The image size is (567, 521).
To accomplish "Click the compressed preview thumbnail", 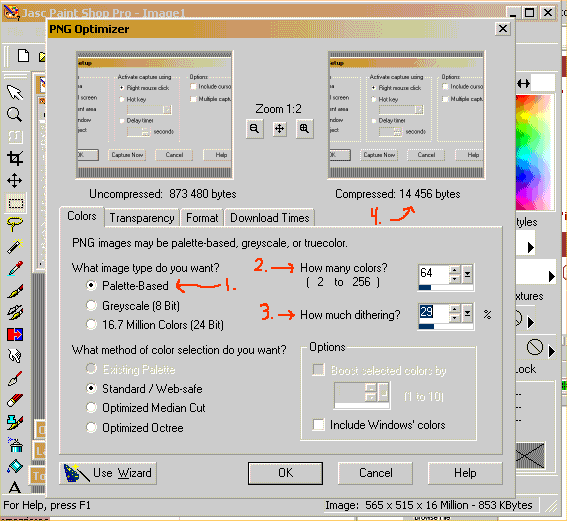I will click(406, 115).
